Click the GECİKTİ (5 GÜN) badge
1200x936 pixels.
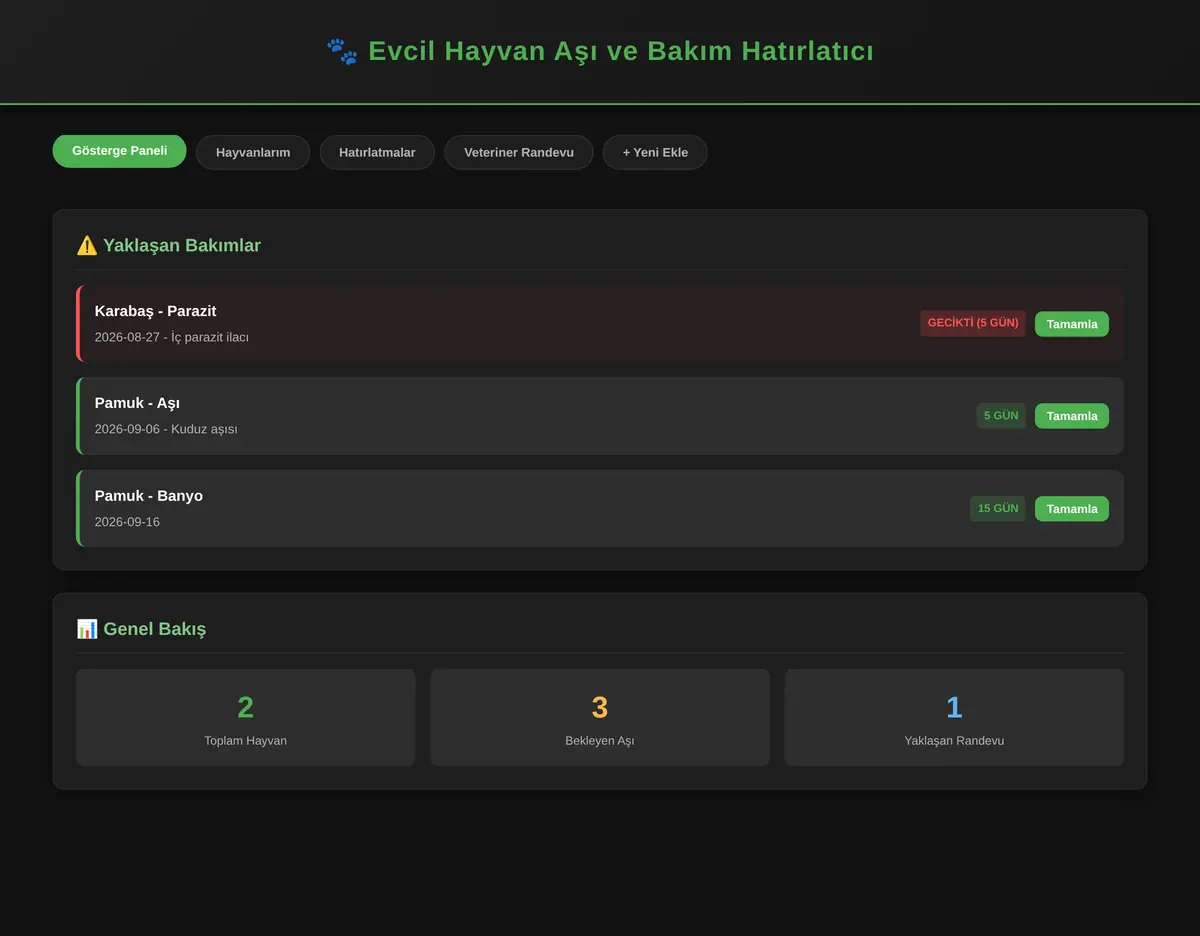tap(973, 323)
